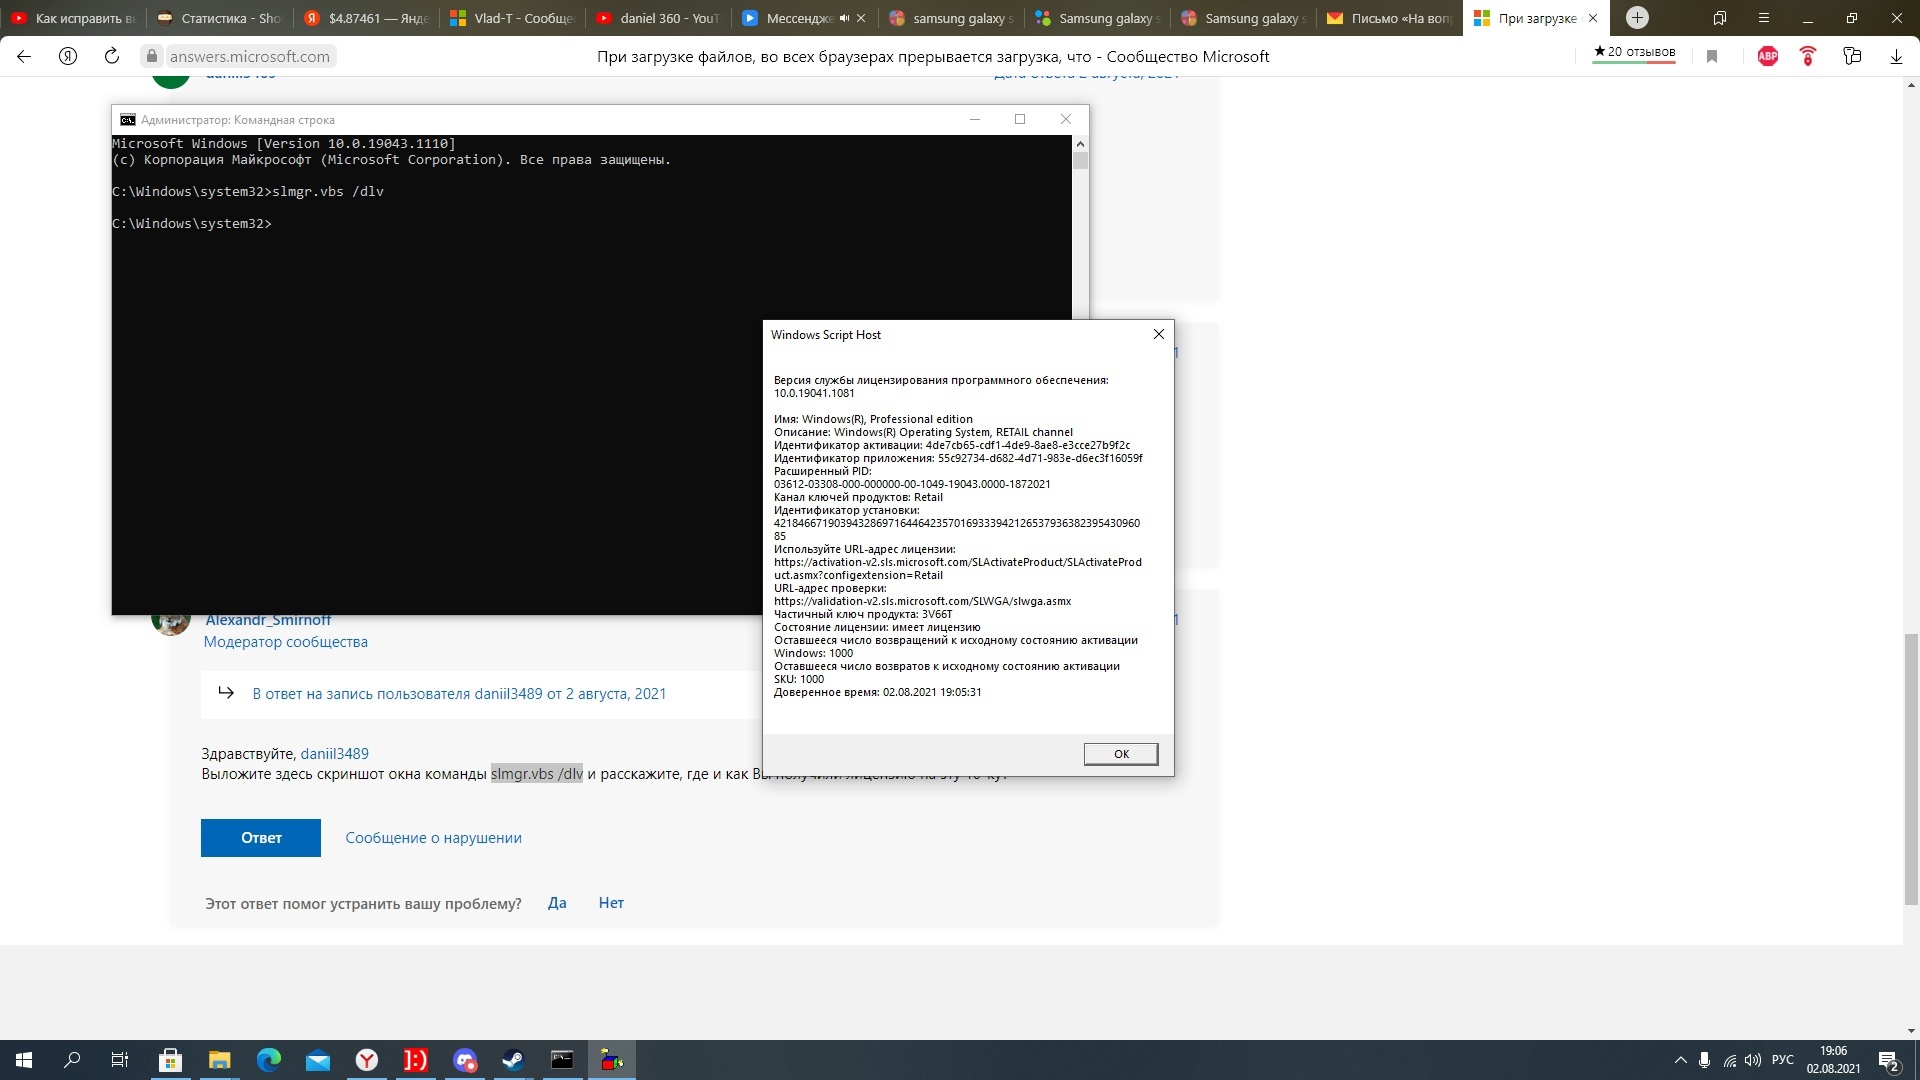
Task: Open a new browser tab
Action: click(1637, 18)
